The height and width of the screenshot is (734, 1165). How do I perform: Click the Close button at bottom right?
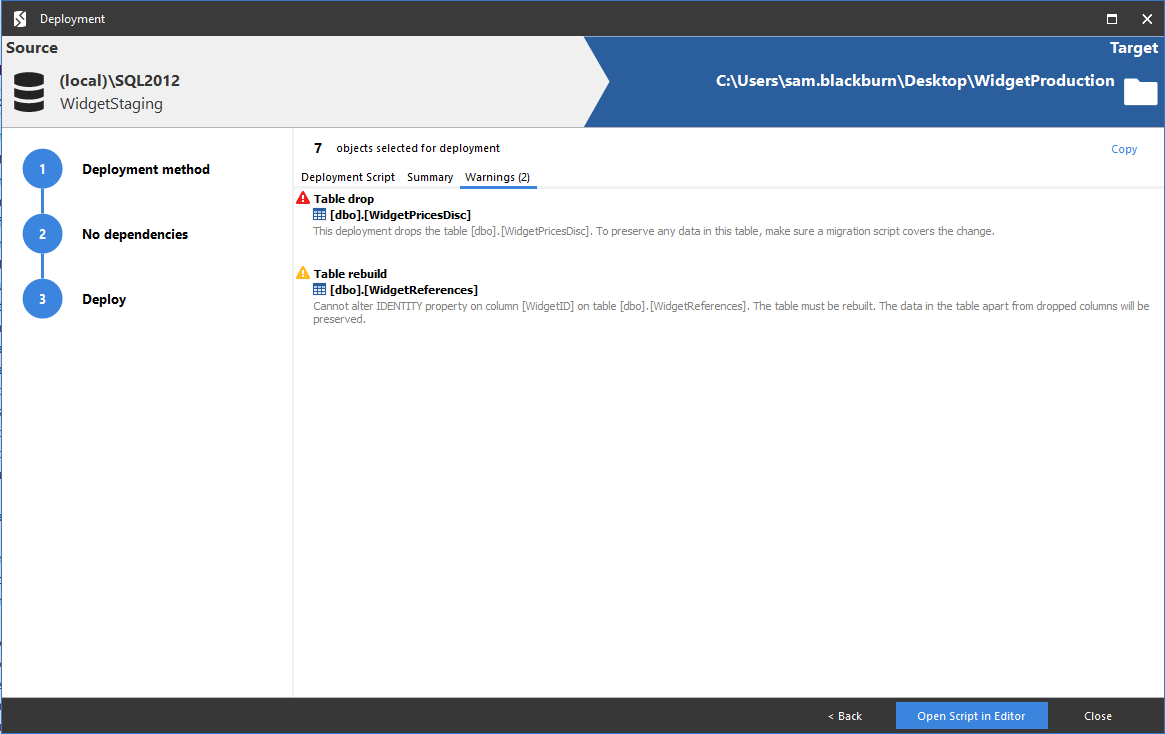(x=1097, y=715)
